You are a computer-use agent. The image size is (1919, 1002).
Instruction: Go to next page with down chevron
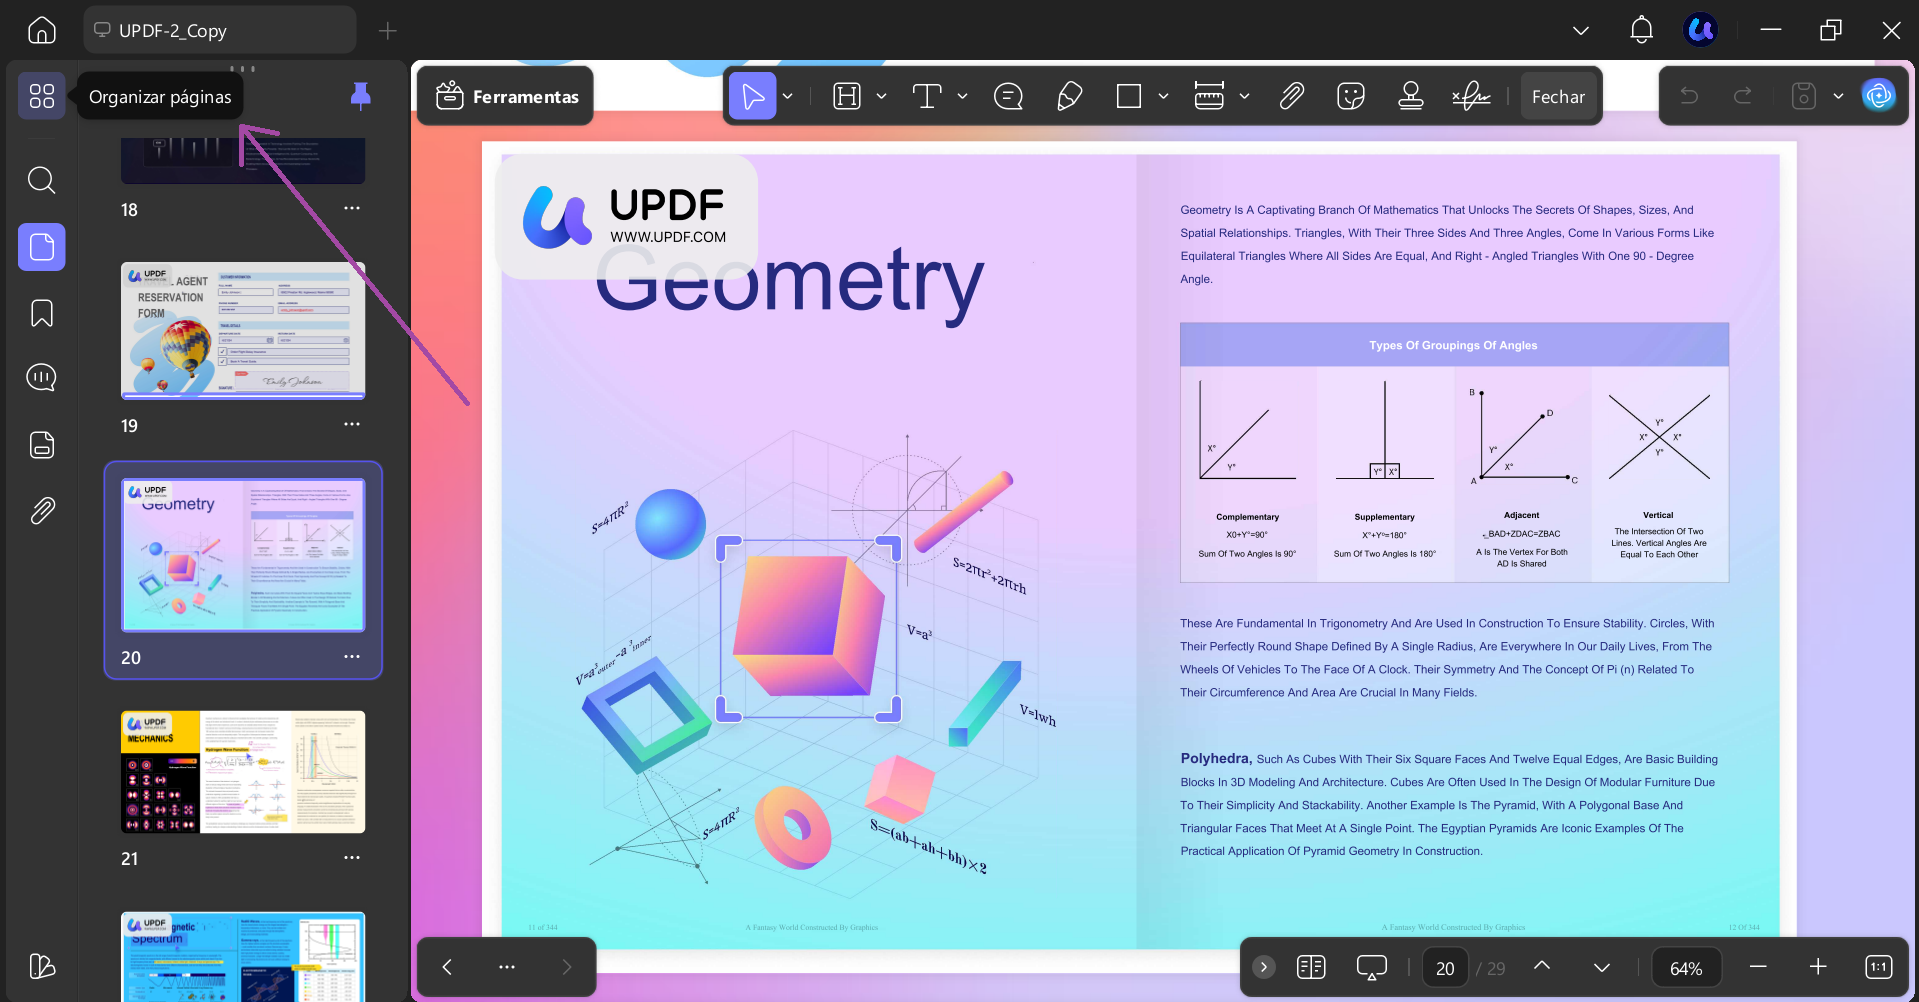tap(1602, 968)
